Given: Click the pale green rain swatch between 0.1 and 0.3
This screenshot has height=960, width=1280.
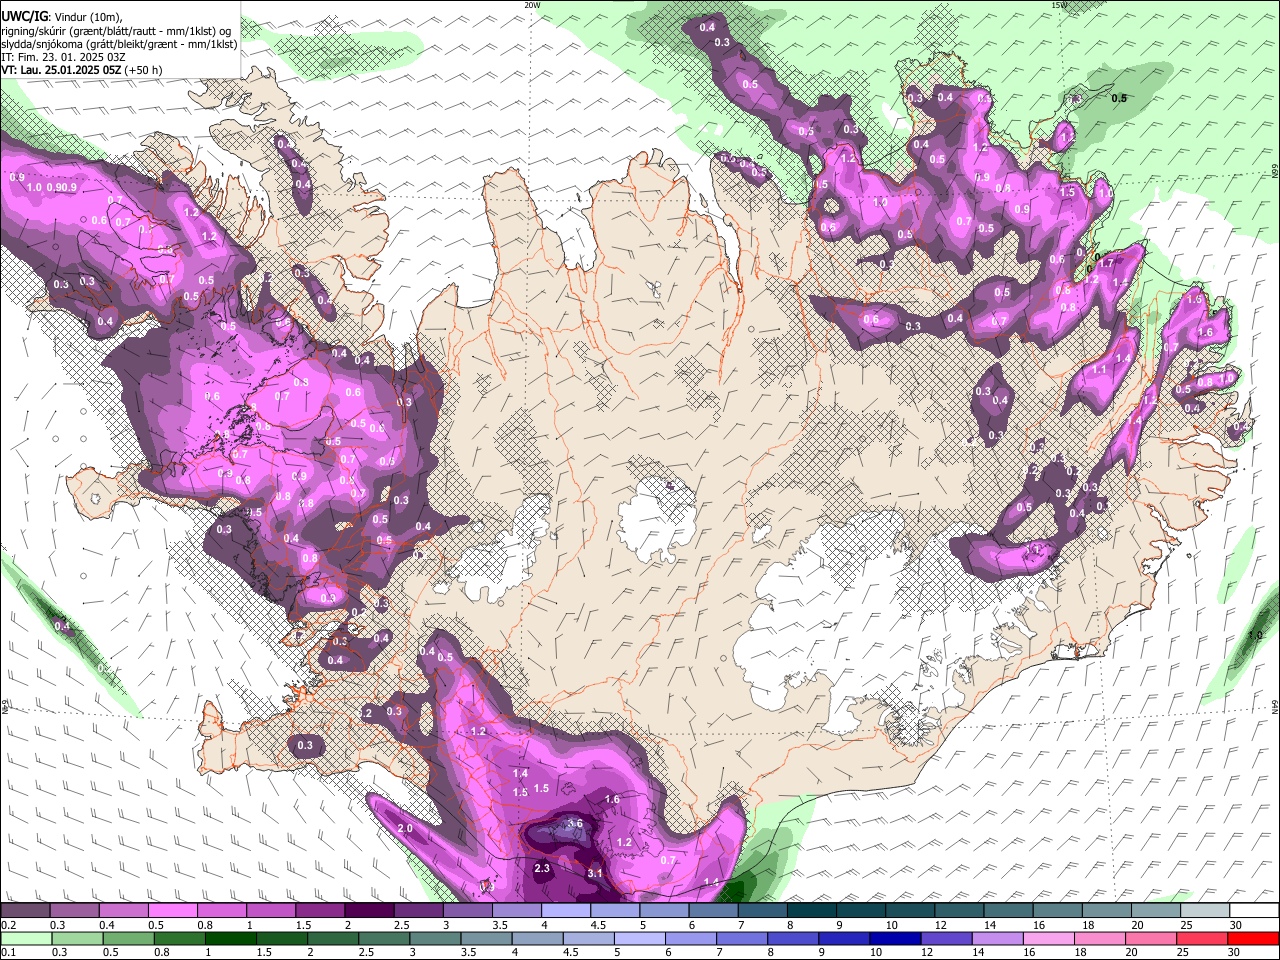Looking at the screenshot, I should point(26,938).
